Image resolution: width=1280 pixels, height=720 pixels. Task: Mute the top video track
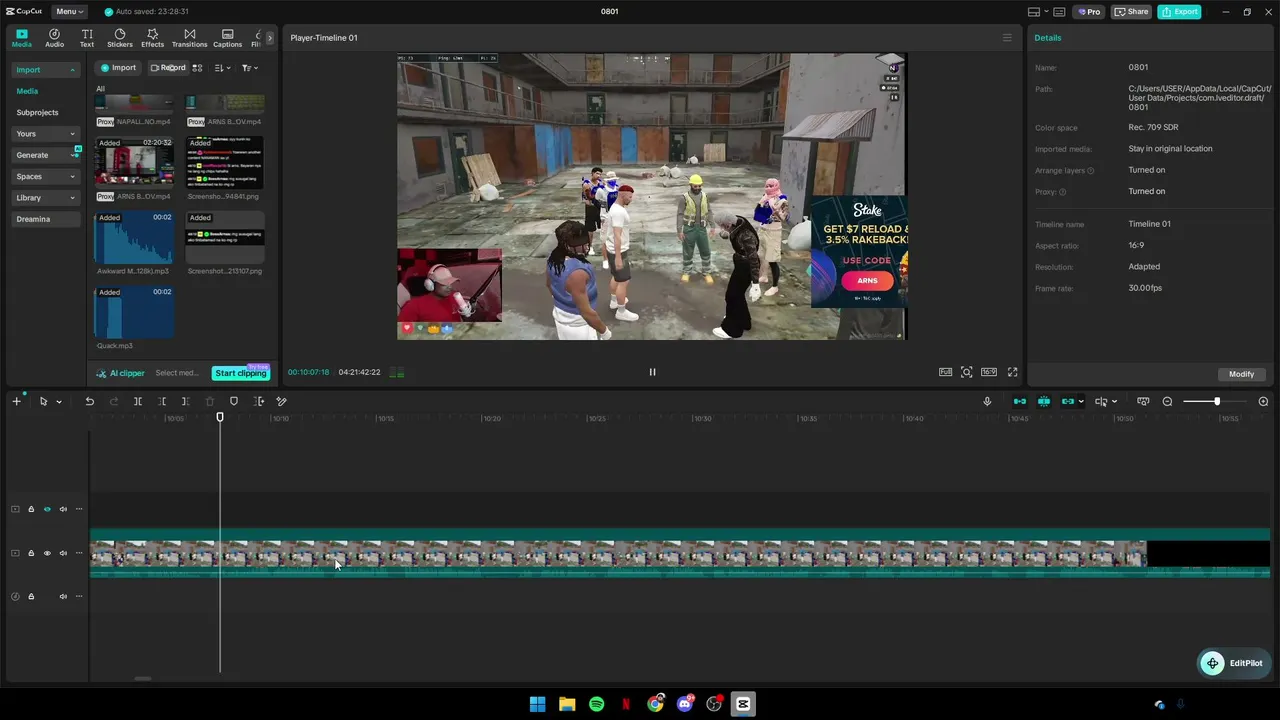(x=63, y=509)
